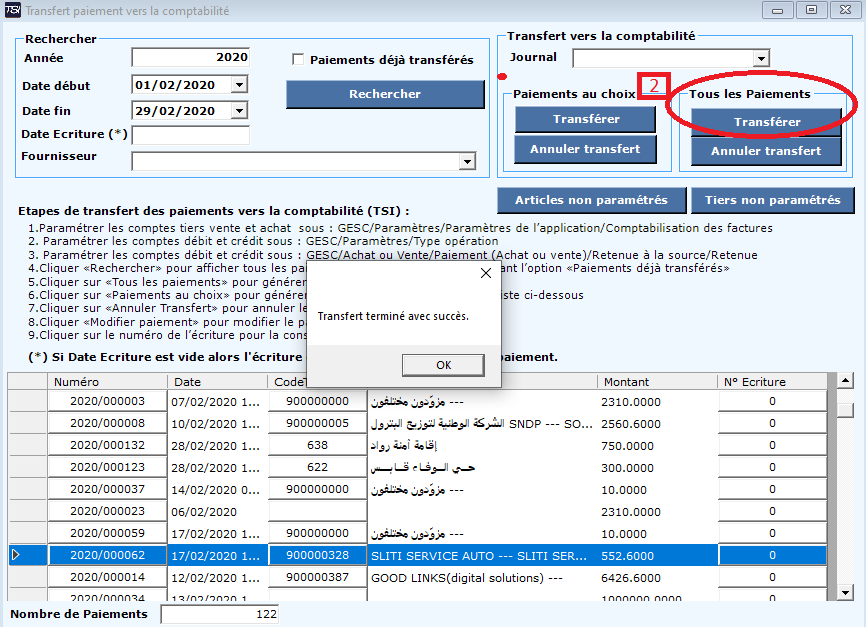Click the TSI application icon in title bar
Viewport: 866px width, 627px height.
point(12,10)
